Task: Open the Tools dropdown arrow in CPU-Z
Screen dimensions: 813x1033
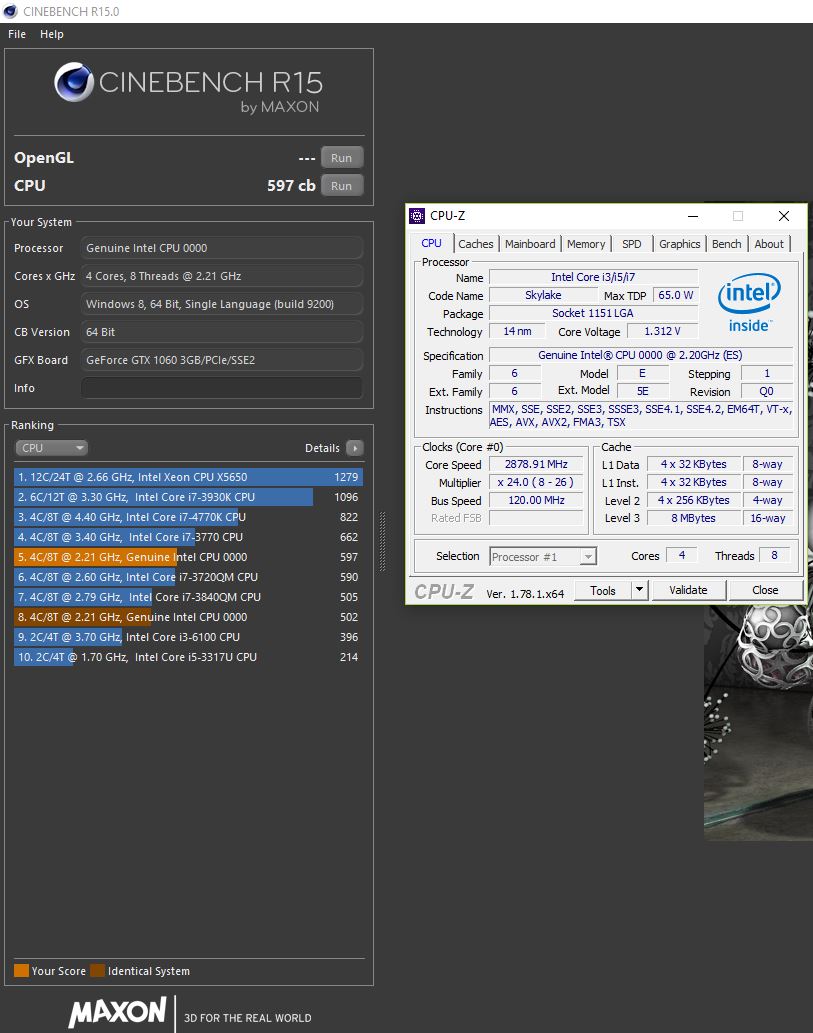Action: click(x=639, y=590)
